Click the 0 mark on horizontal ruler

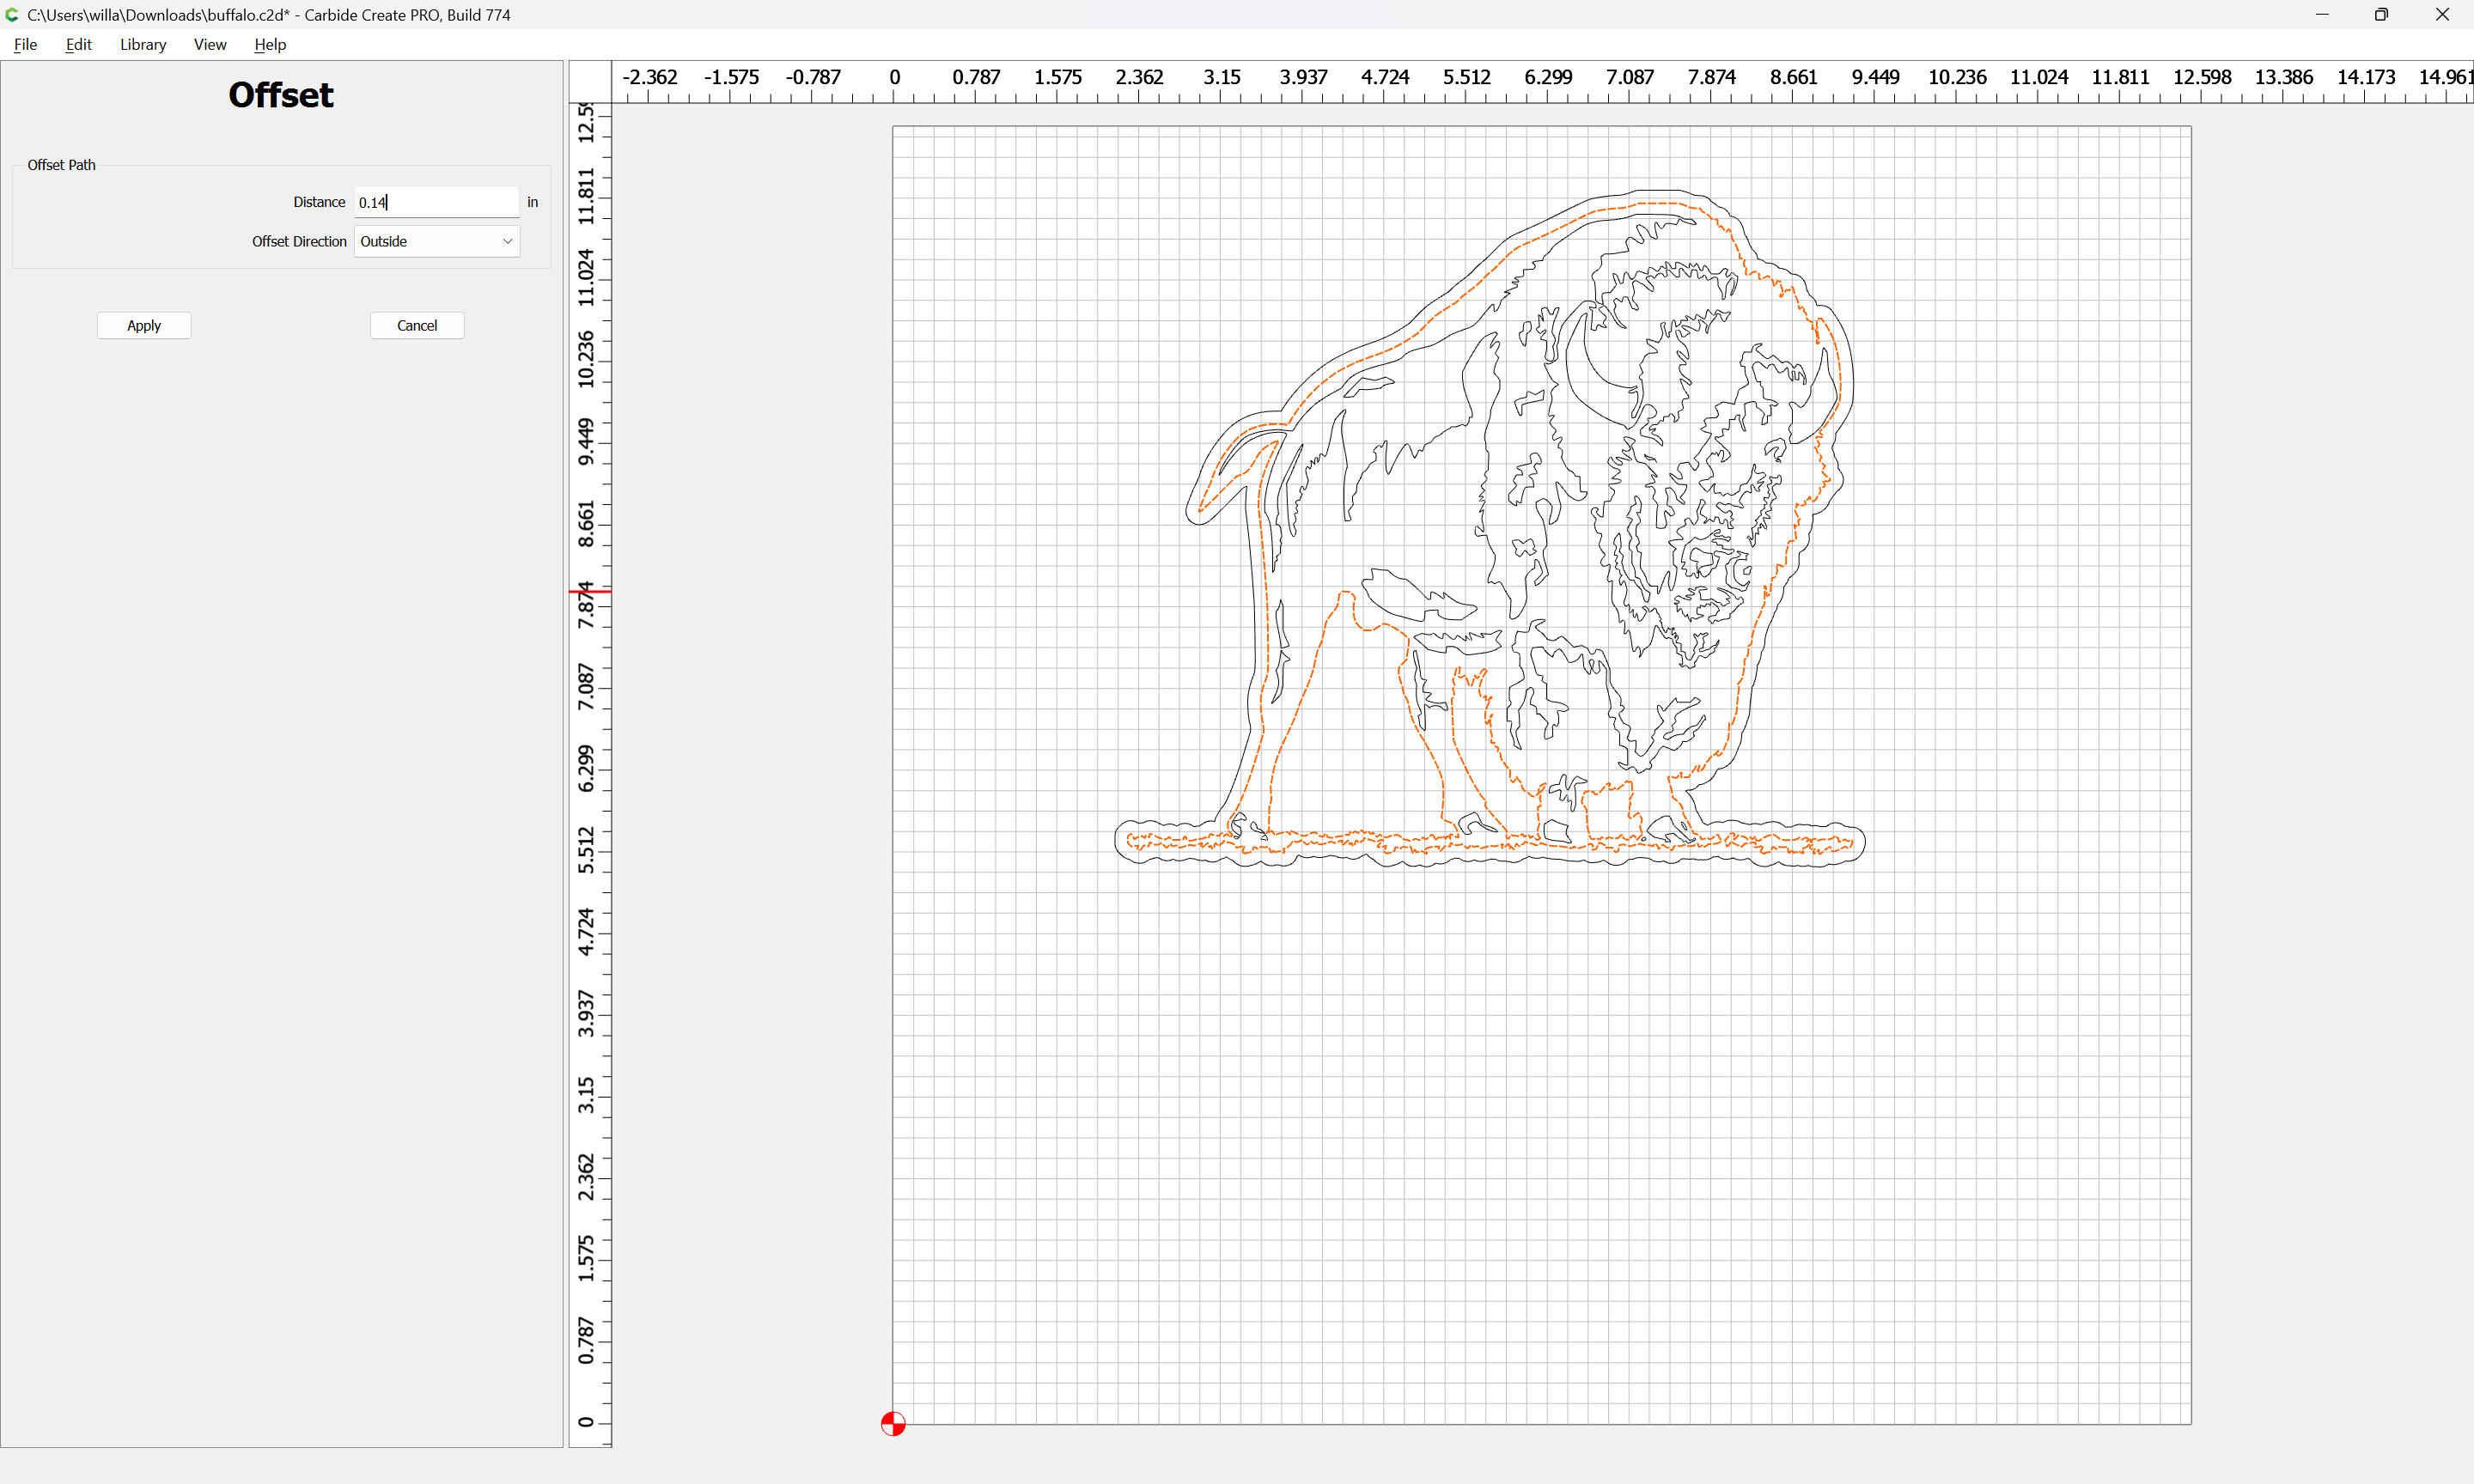tap(894, 77)
